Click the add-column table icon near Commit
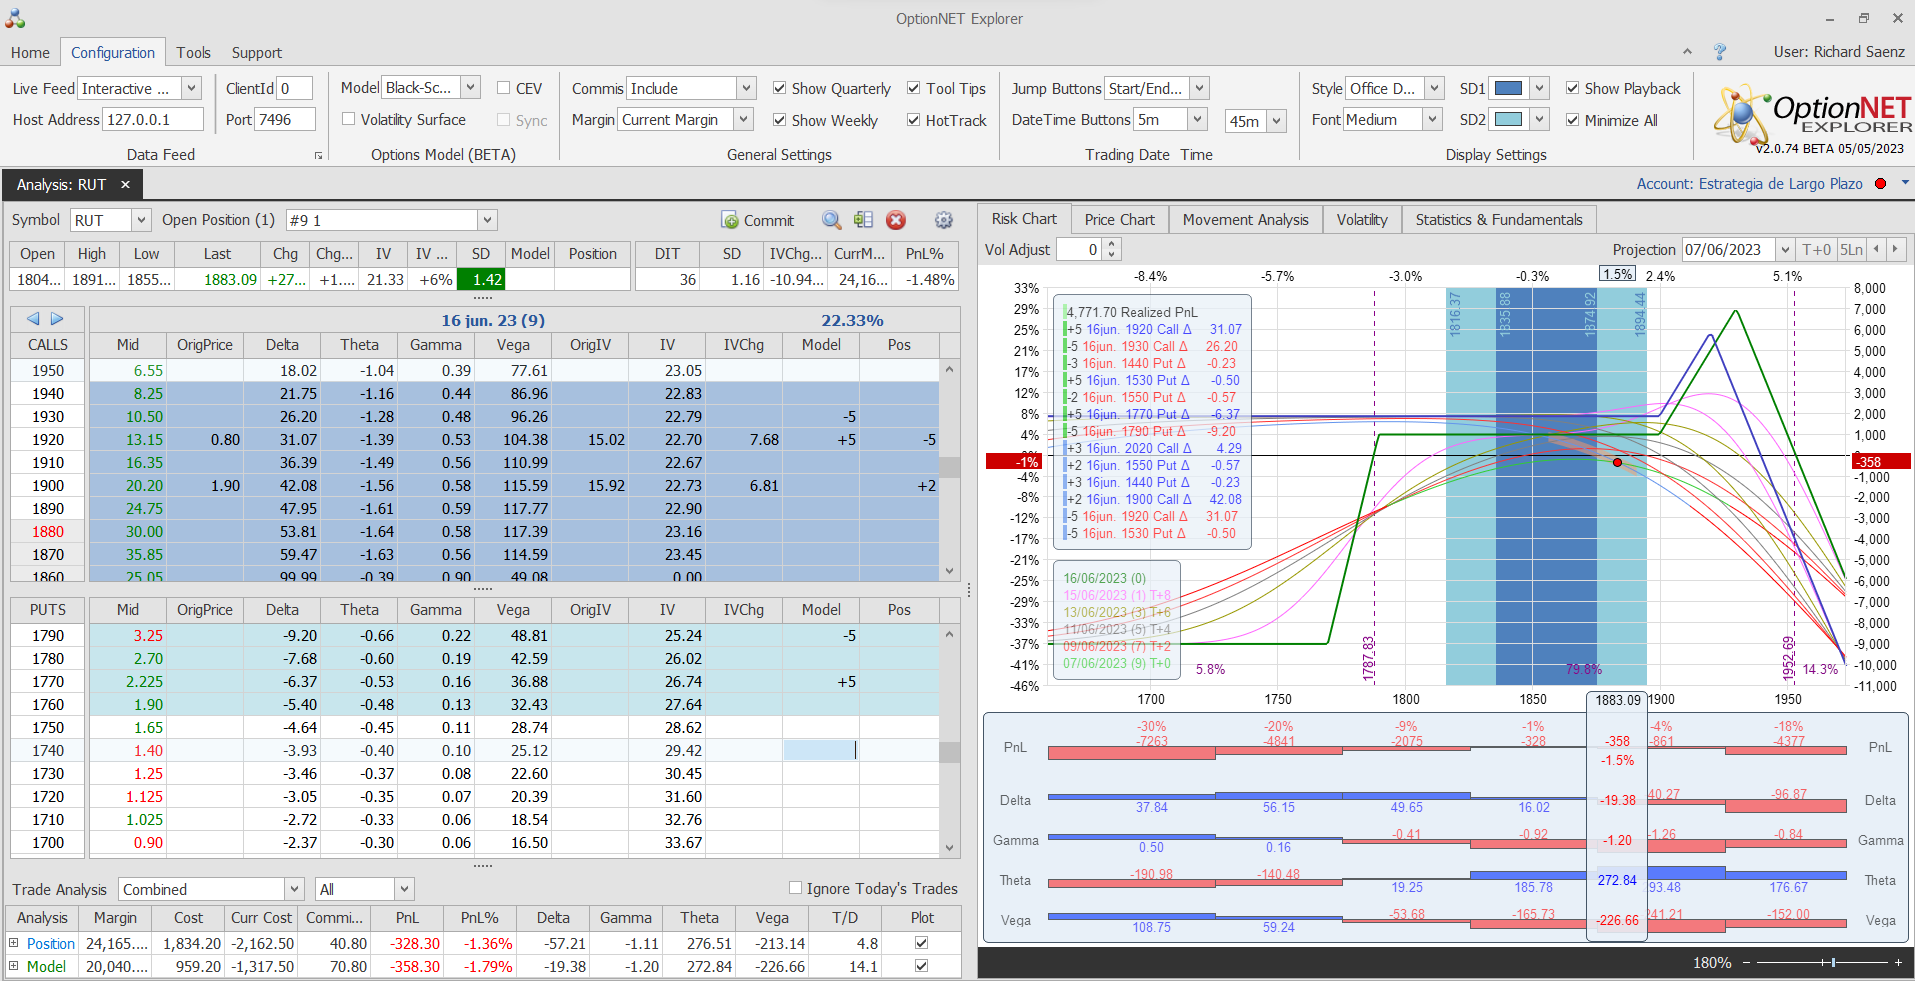Image resolution: width=1915 pixels, height=981 pixels. 864,220
